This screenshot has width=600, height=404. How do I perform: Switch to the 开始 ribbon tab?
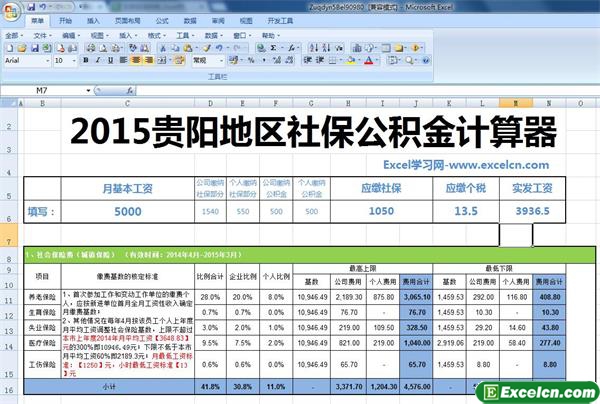tap(65, 21)
